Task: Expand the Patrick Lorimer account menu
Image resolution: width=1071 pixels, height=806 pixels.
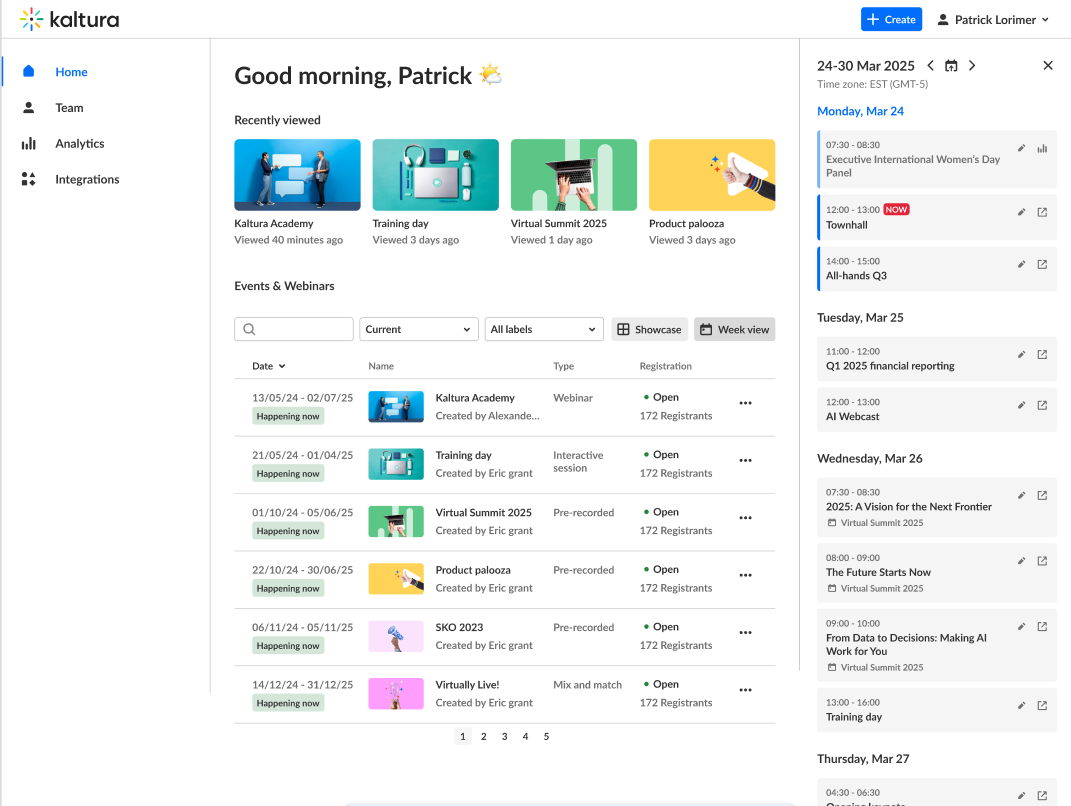Action: click(993, 20)
